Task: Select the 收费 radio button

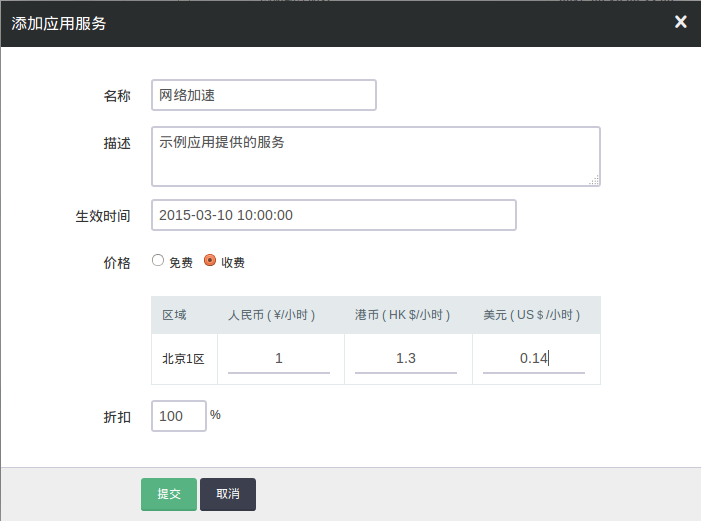Action: click(x=210, y=261)
